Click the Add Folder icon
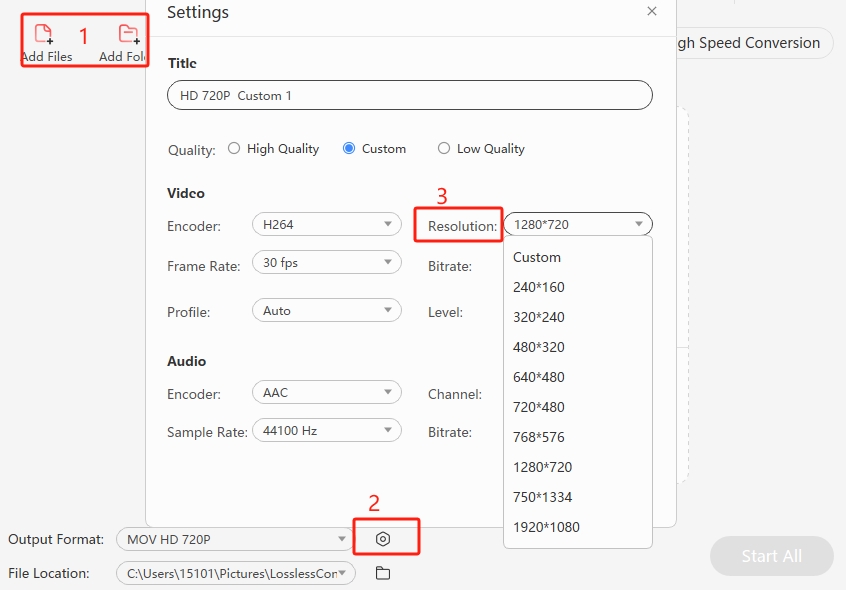This screenshot has width=846, height=590. click(x=128, y=36)
